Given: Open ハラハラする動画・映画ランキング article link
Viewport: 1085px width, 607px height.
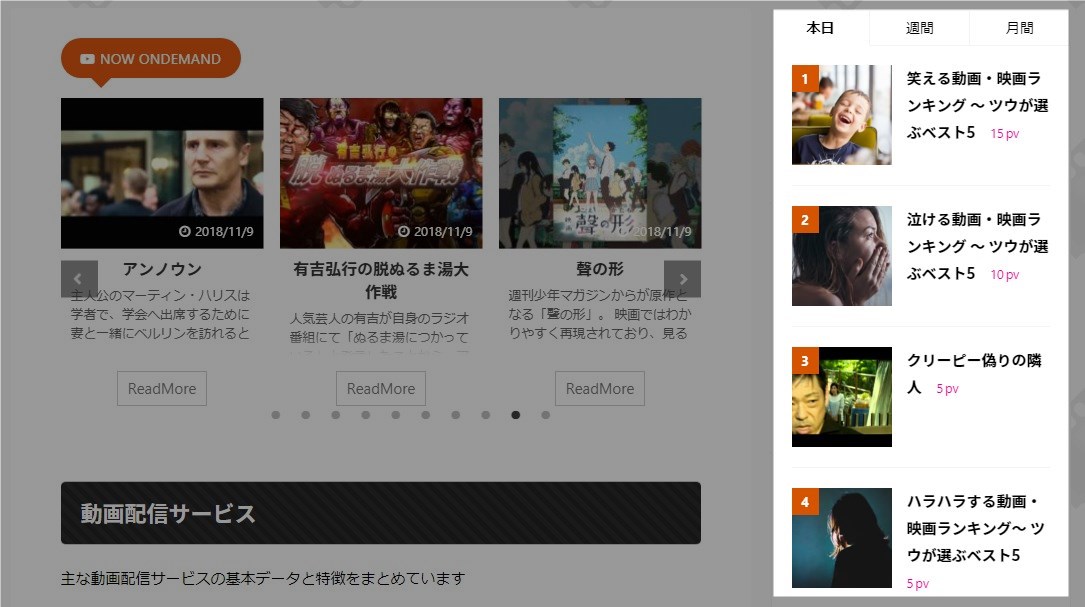Looking at the screenshot, I should 976,528.
